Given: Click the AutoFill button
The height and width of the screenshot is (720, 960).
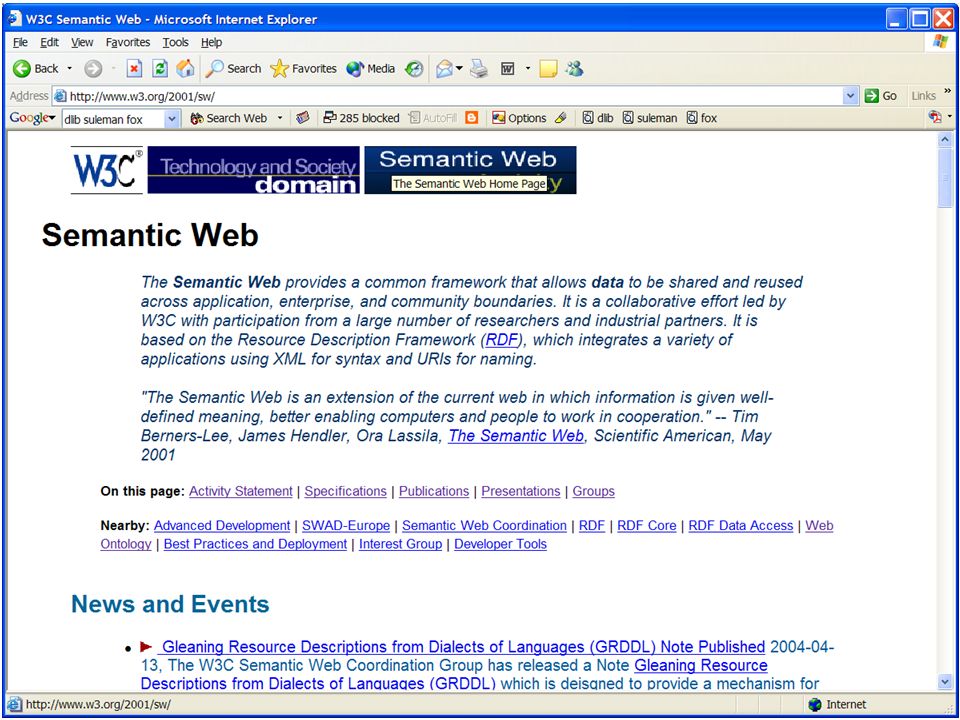Looking at the screenshot, I should 432,118.
